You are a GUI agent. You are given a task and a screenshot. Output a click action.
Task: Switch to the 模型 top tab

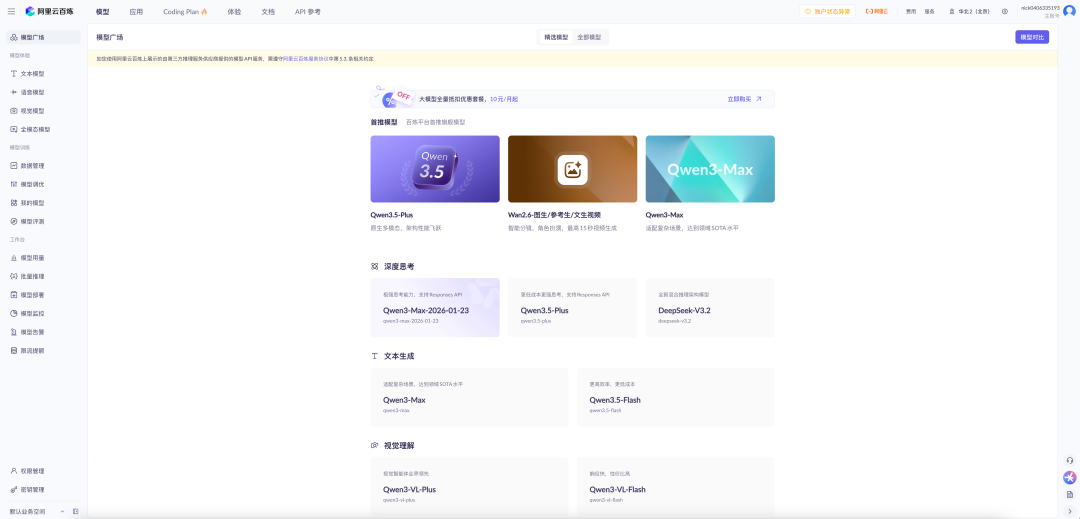(x=103, y=12)
